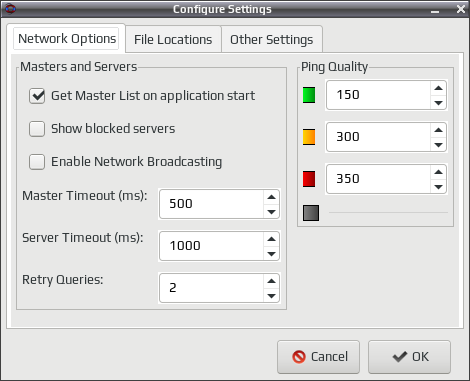470x381 pixels.
Task: Uncheck Get Master List on application start
Action: (x=37, y=96)
